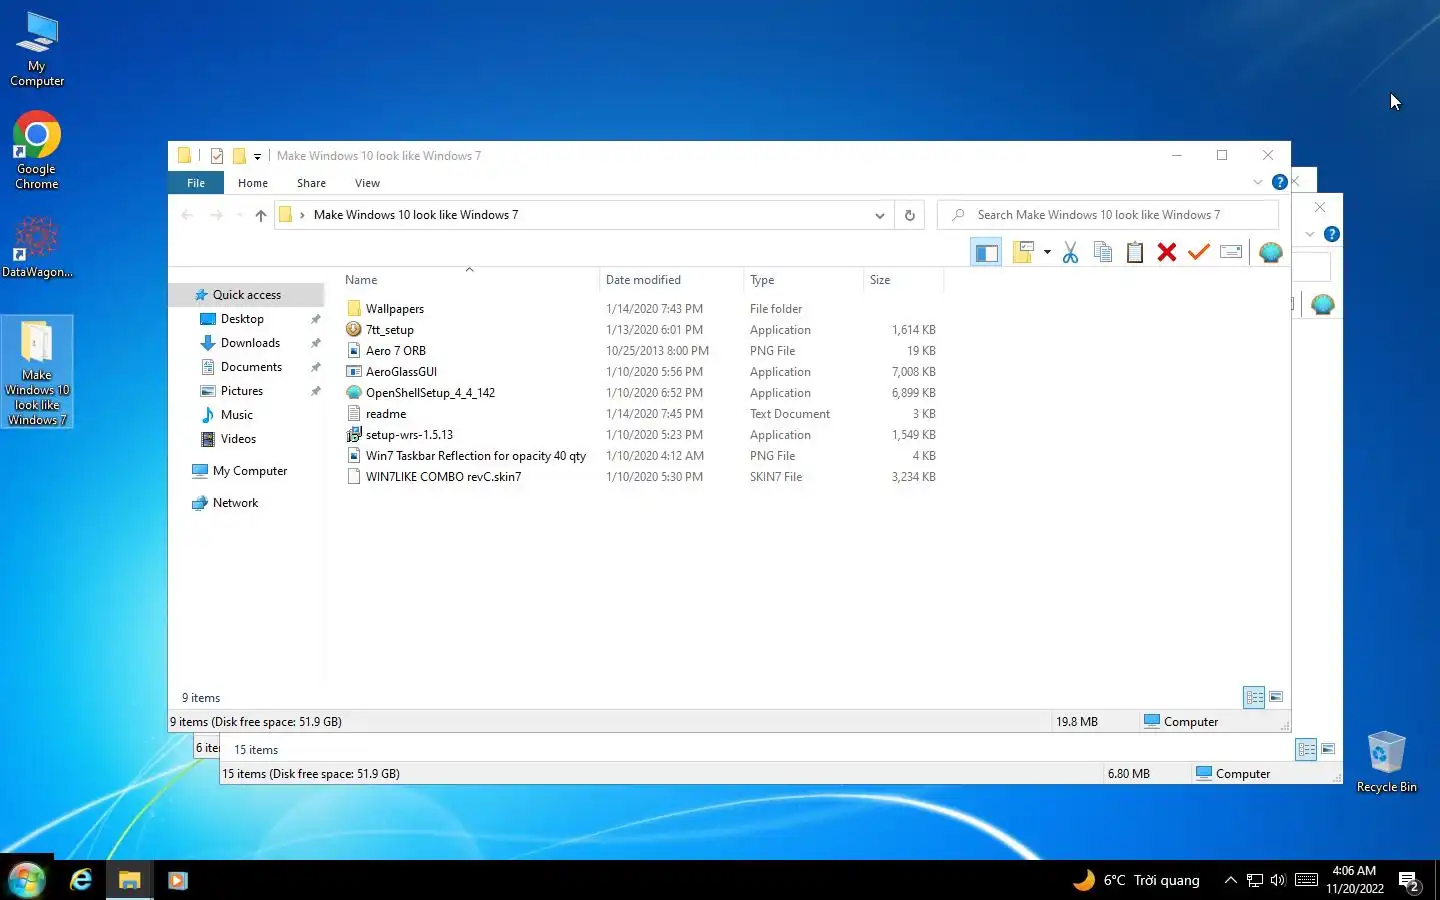Select the readme text document
The height and width of the screenshot is (900, 1440).
click(x=385, y=414)
